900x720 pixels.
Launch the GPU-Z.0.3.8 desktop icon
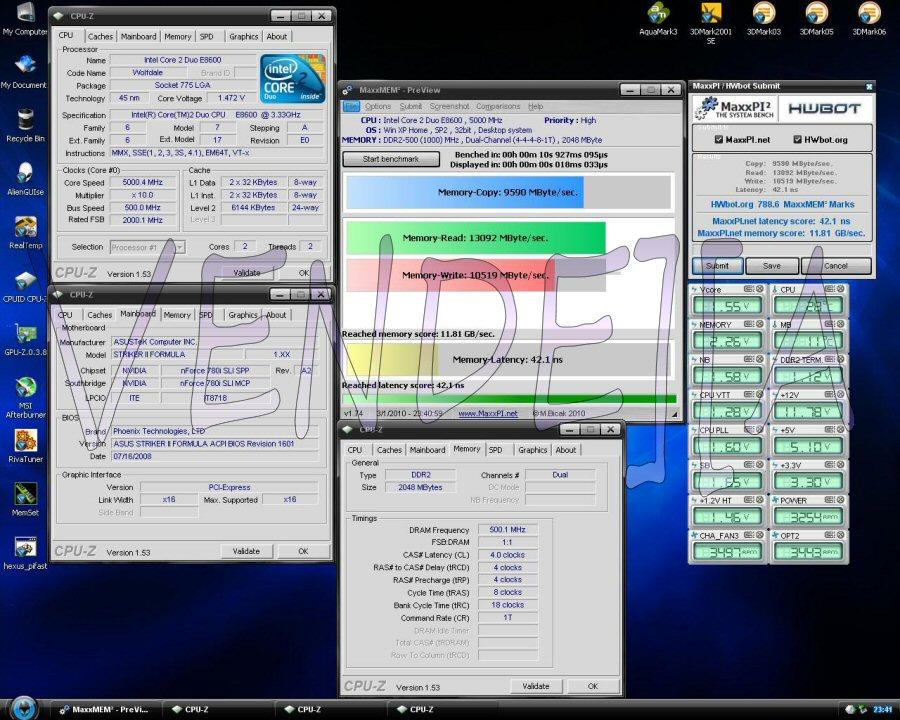(25, 339)
